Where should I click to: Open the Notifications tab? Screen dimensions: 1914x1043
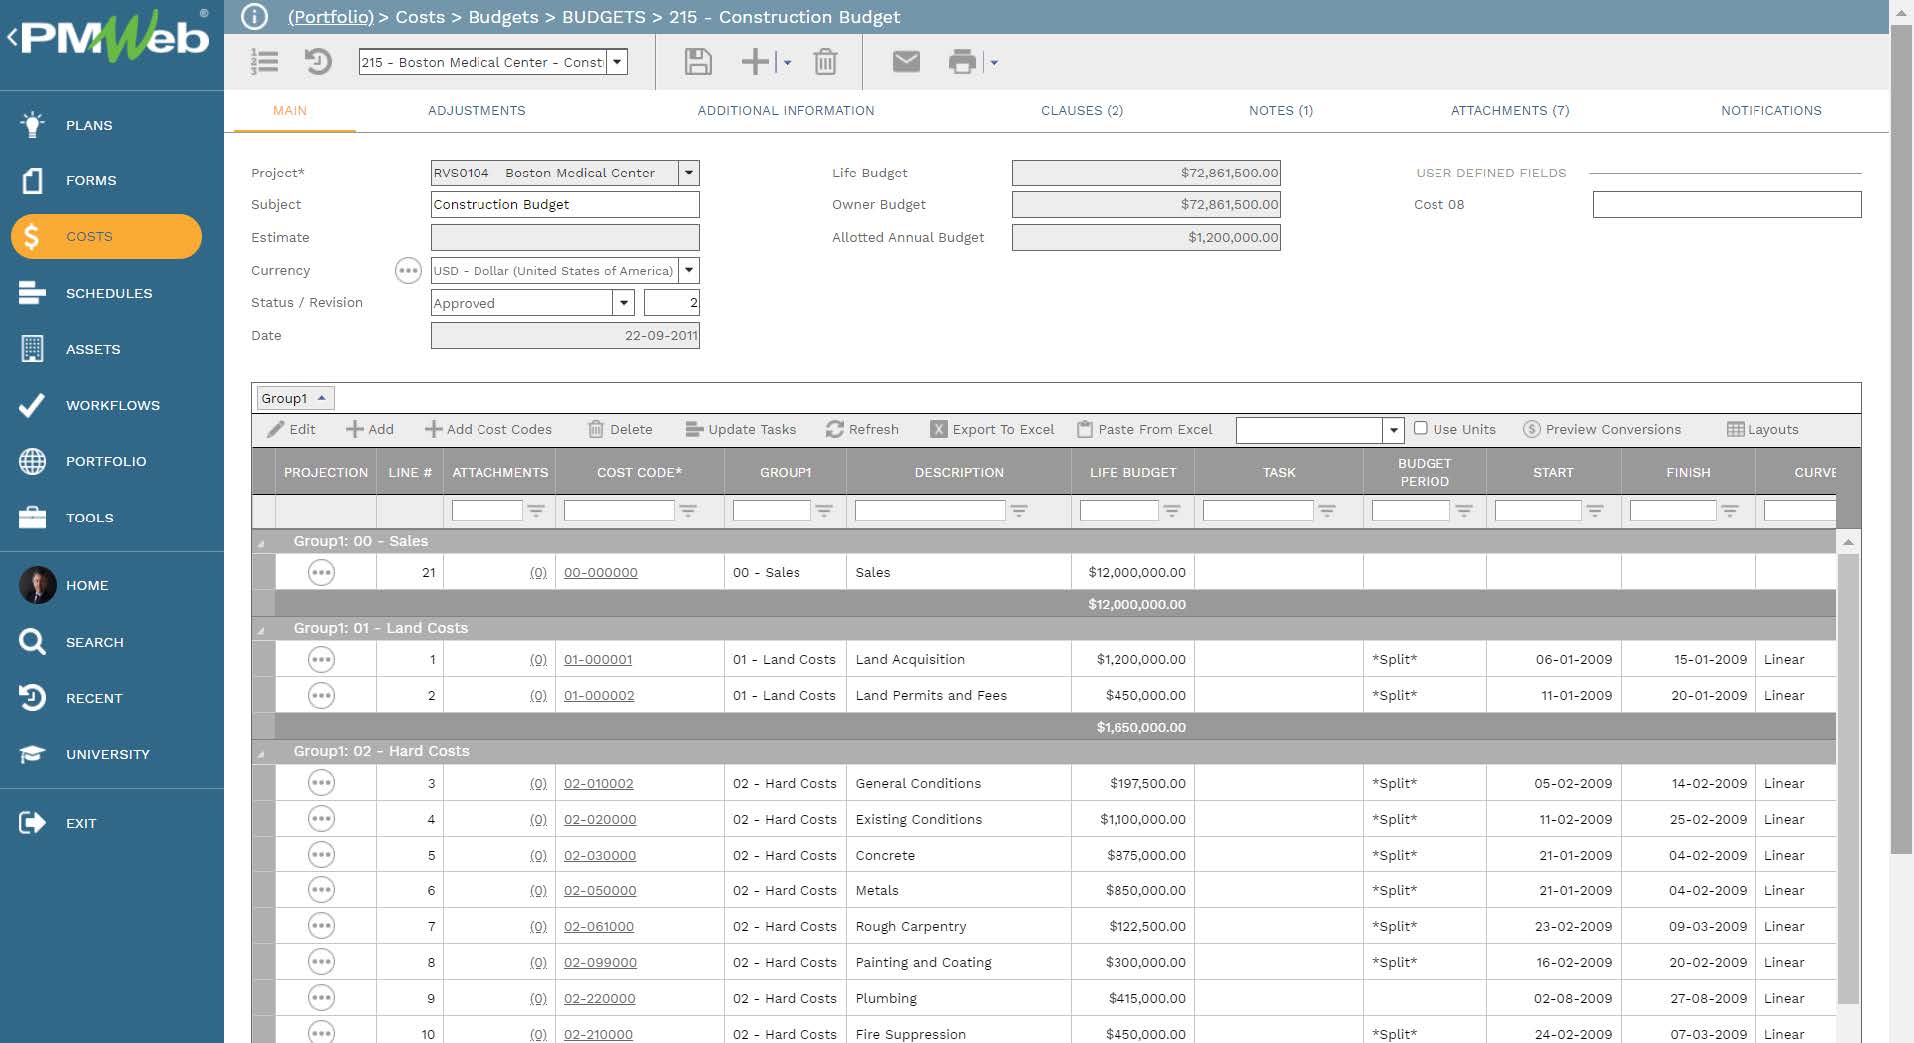1770,110
